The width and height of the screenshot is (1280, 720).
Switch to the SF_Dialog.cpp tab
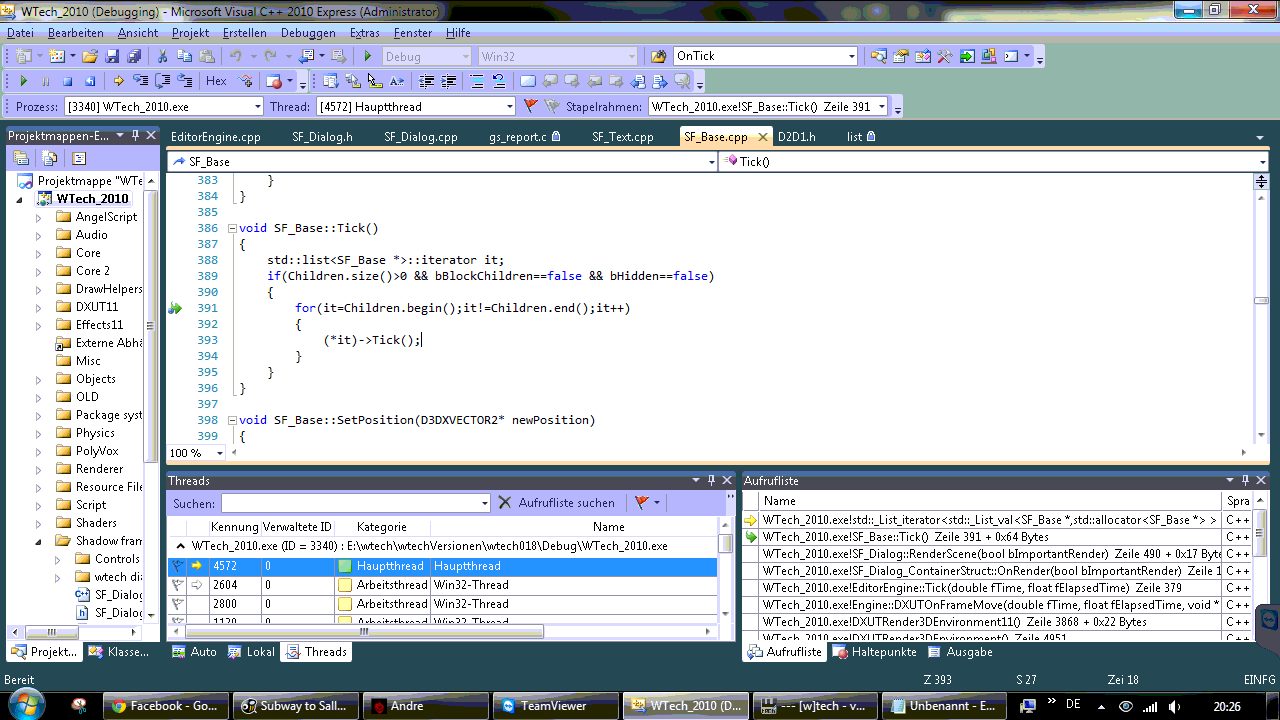click(x=420, y=137)
